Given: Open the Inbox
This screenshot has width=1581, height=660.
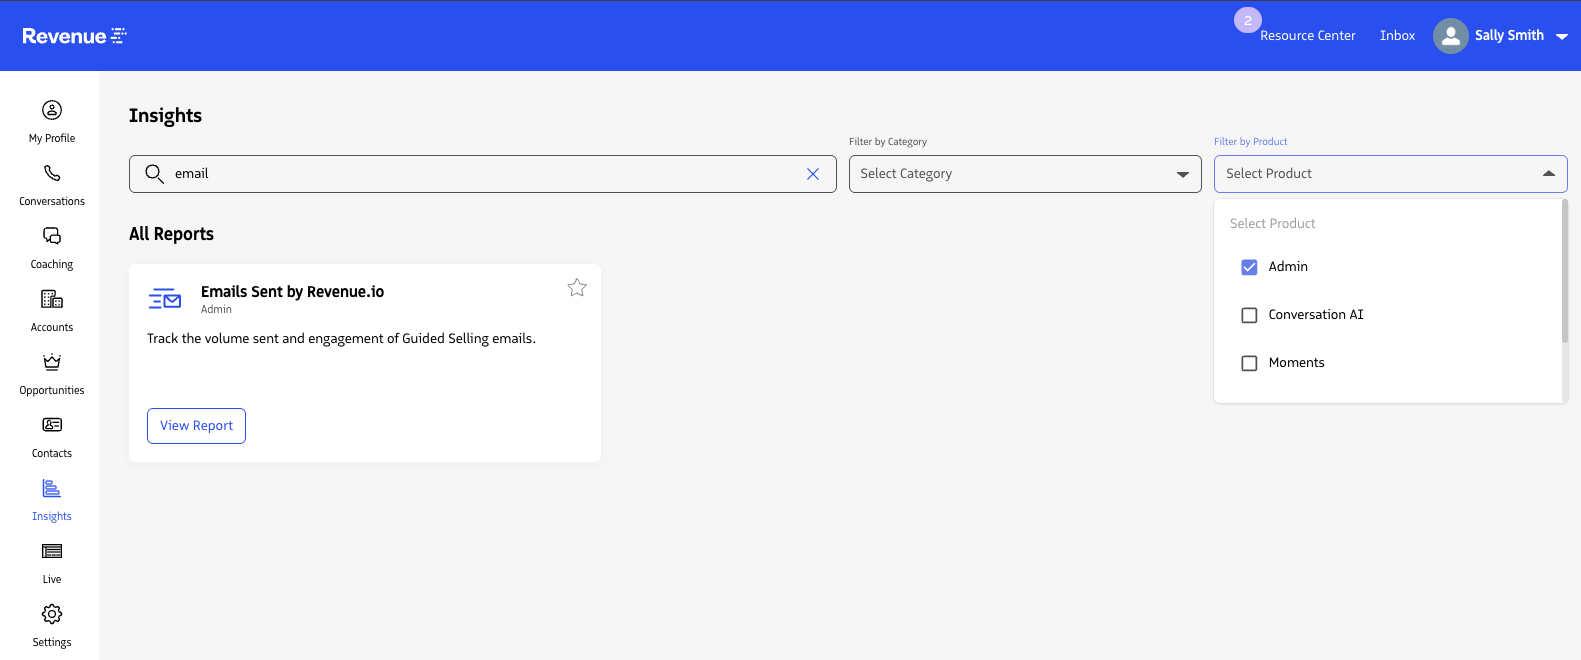Looking at the screenshot, I should click(x=1397, y=36).
